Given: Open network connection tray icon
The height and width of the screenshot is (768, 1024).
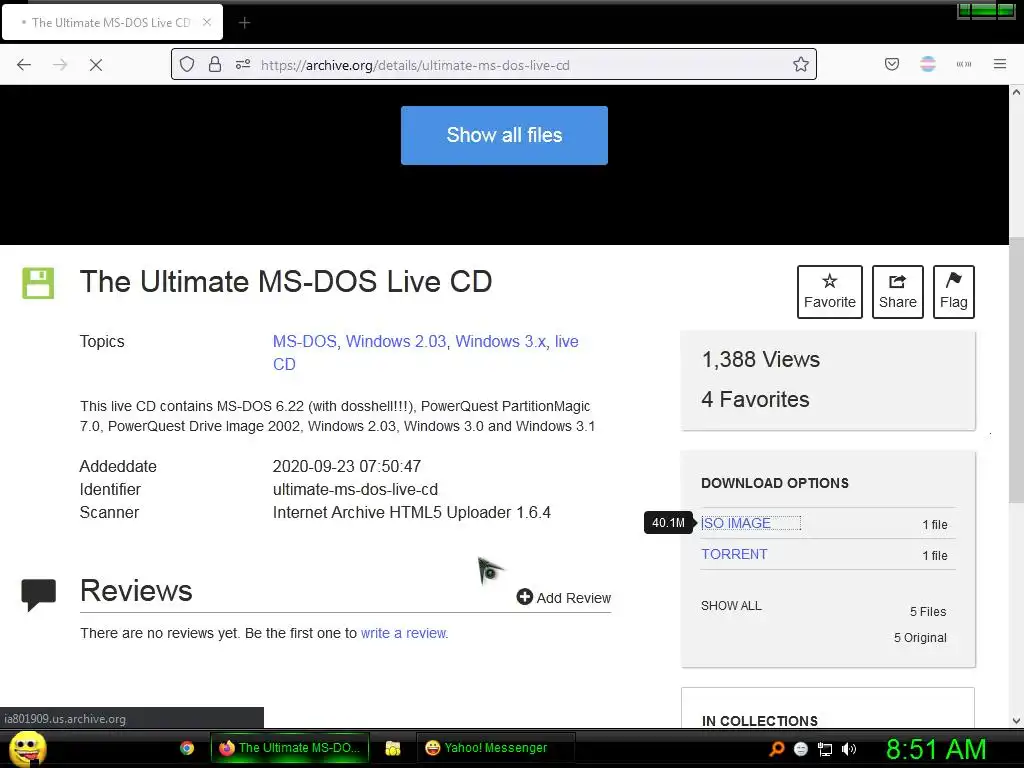Looking at the screenshot, I should point(825,749).
